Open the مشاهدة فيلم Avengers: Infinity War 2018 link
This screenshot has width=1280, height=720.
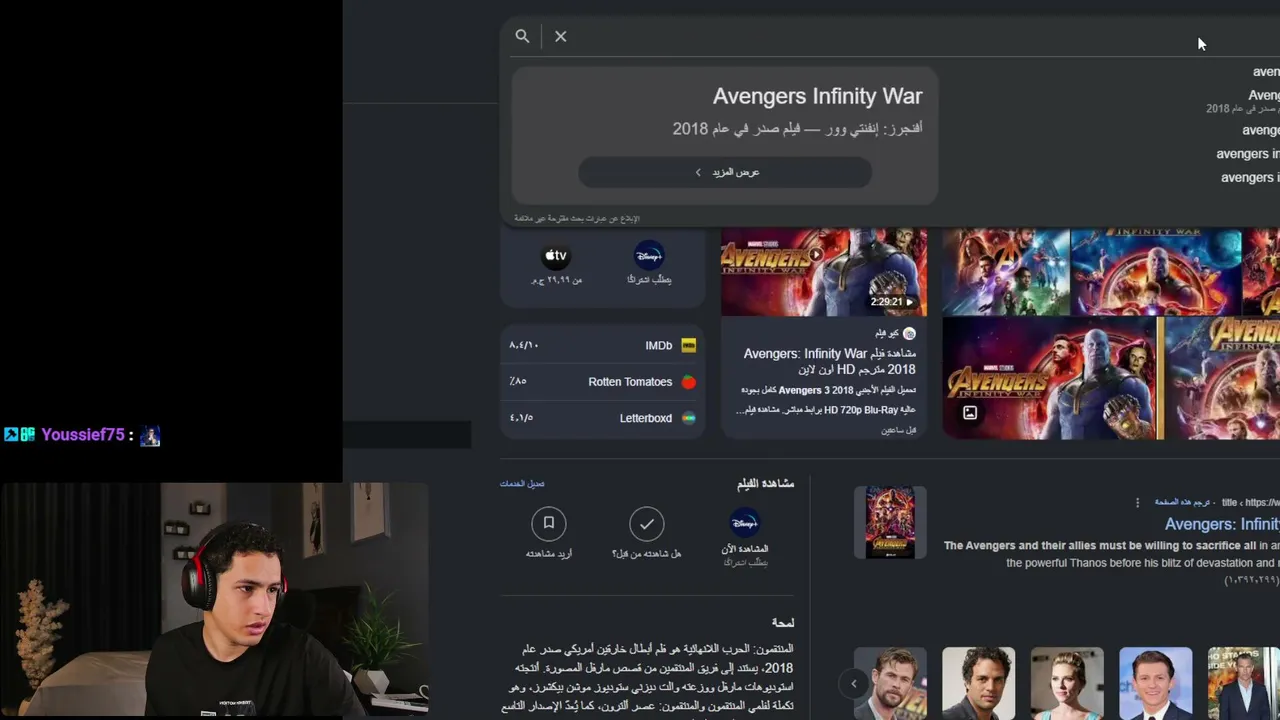pyautogui.click(x=829, y=361)
